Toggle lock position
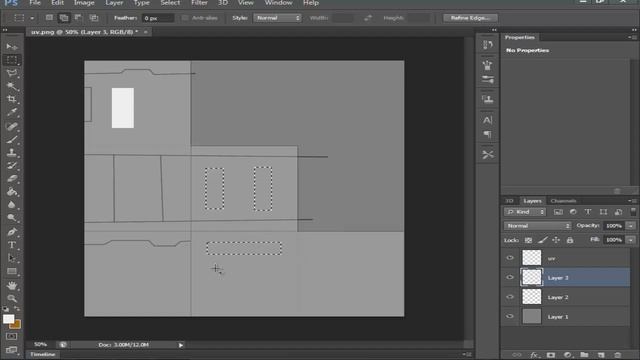The image size is (640, 360). tap(556, 240)
